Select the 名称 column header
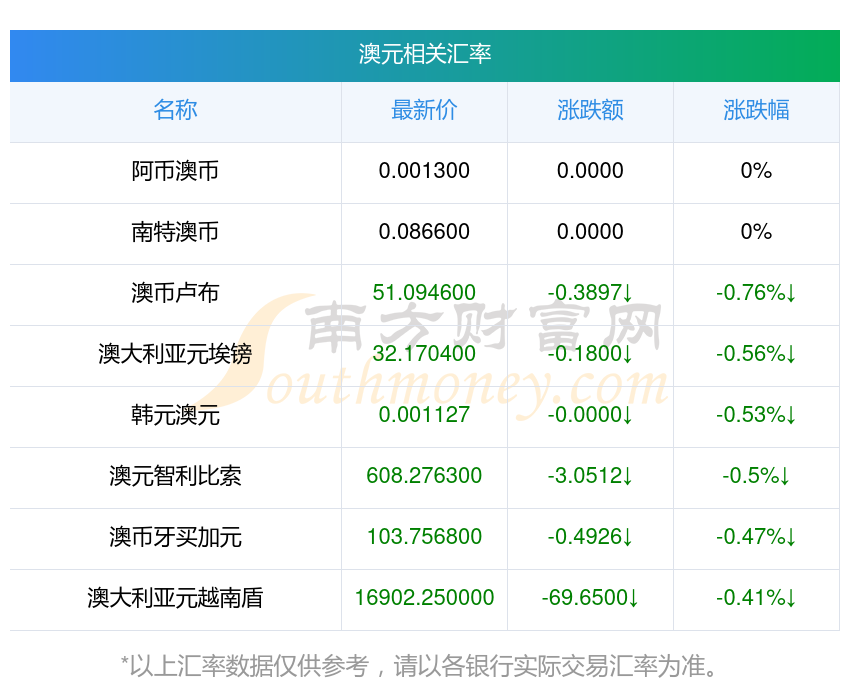Image resolution: width=850 pixels, height=698 pixels. point(175,110)
